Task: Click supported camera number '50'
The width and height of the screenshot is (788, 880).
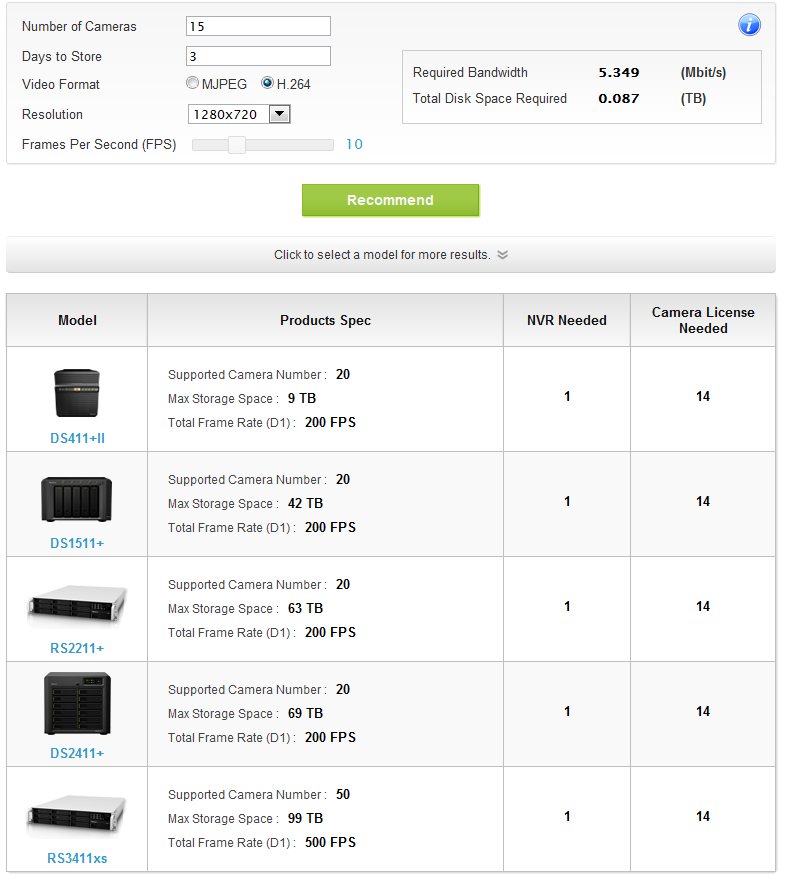Action: pyautogui.click(x=343, y=794)
